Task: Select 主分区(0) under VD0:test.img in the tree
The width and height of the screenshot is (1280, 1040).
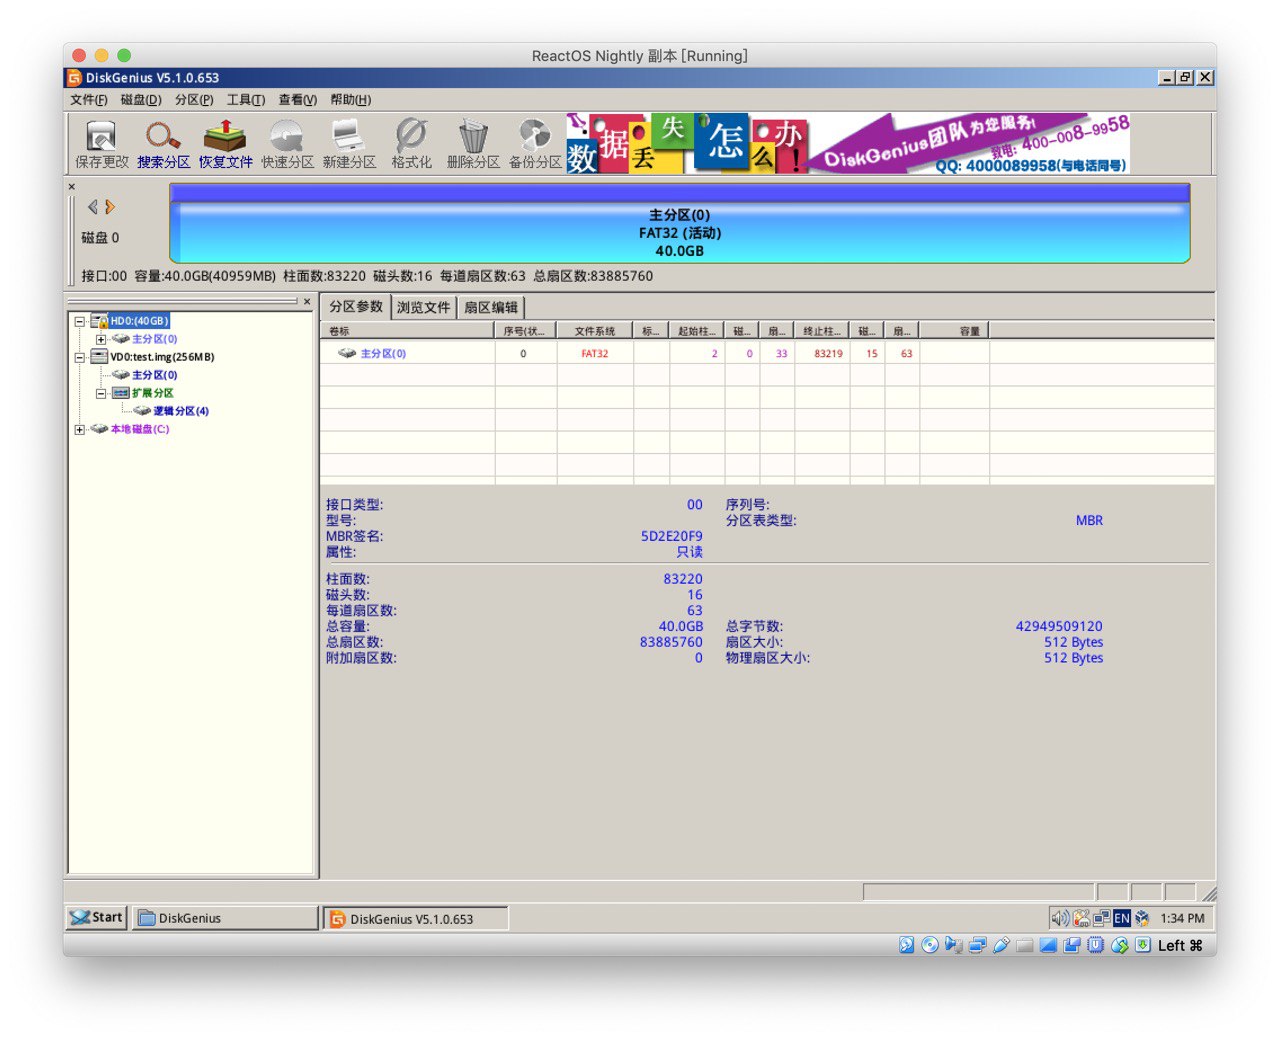Action: [x=155, y=375]
